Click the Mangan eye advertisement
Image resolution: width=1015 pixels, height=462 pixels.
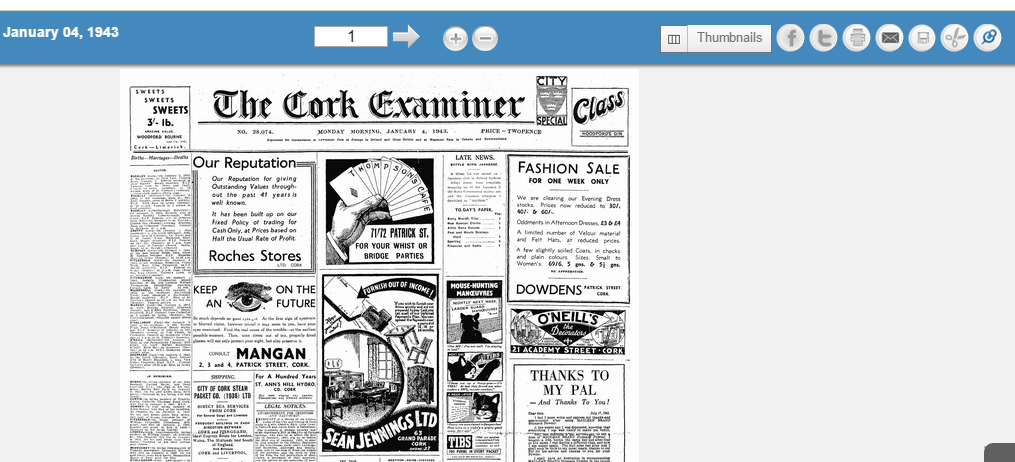[254, 325]
